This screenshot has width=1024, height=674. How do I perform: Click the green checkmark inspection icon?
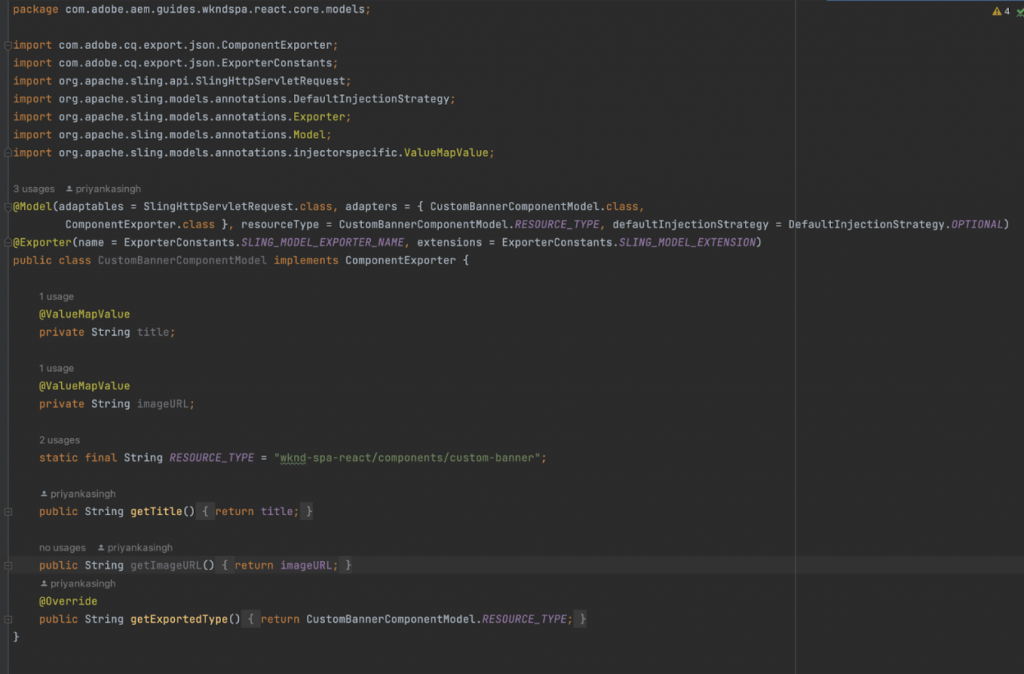pos(1020,12)
